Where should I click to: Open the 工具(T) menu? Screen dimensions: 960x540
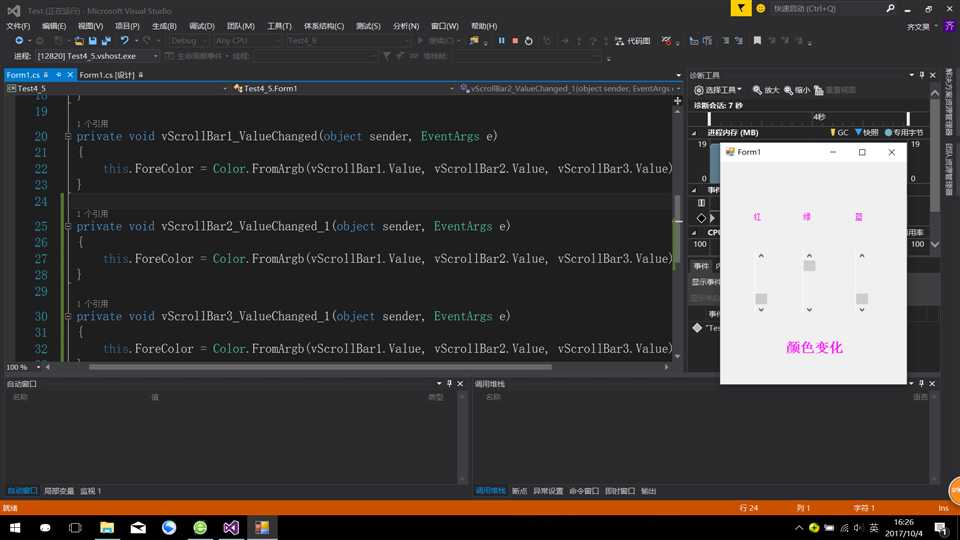(x=279, y=26)
